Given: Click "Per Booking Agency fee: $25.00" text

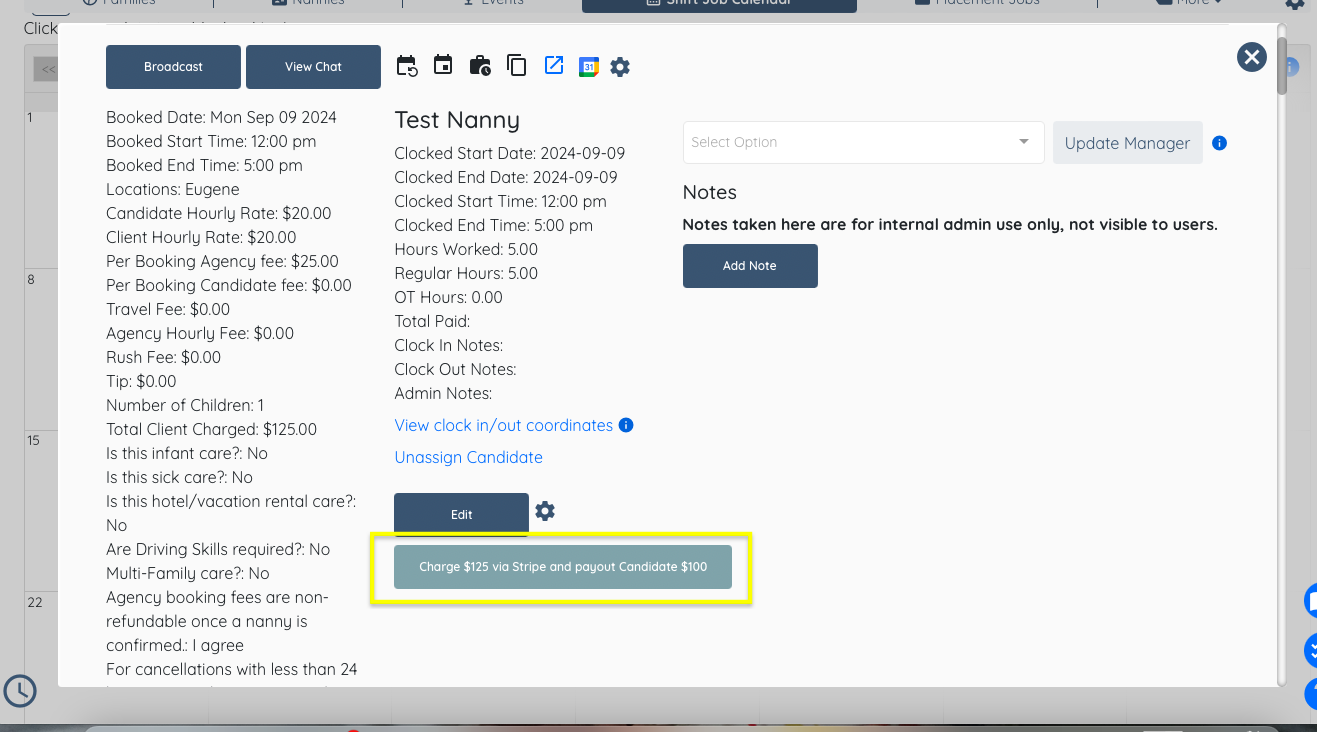Looking at the screenshot, I should 222,261.
